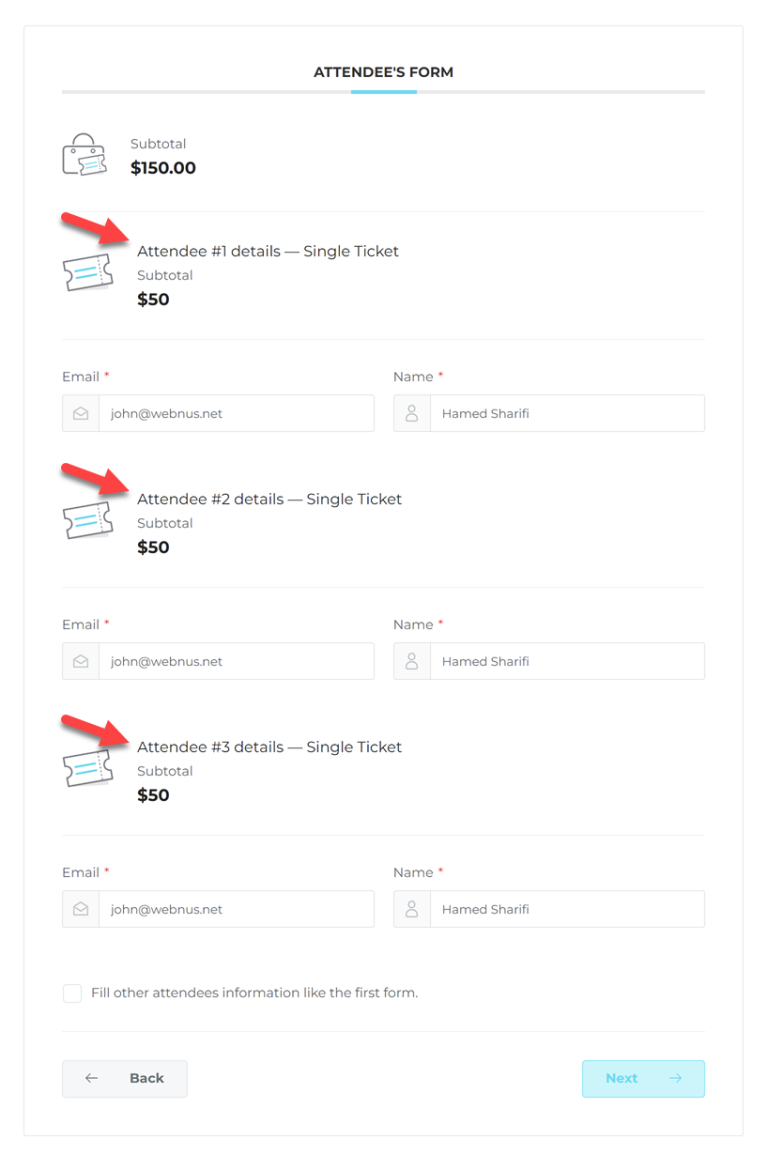
Task: Click the envelope icon in Attendee #2 email field
Action: (80, 660)
